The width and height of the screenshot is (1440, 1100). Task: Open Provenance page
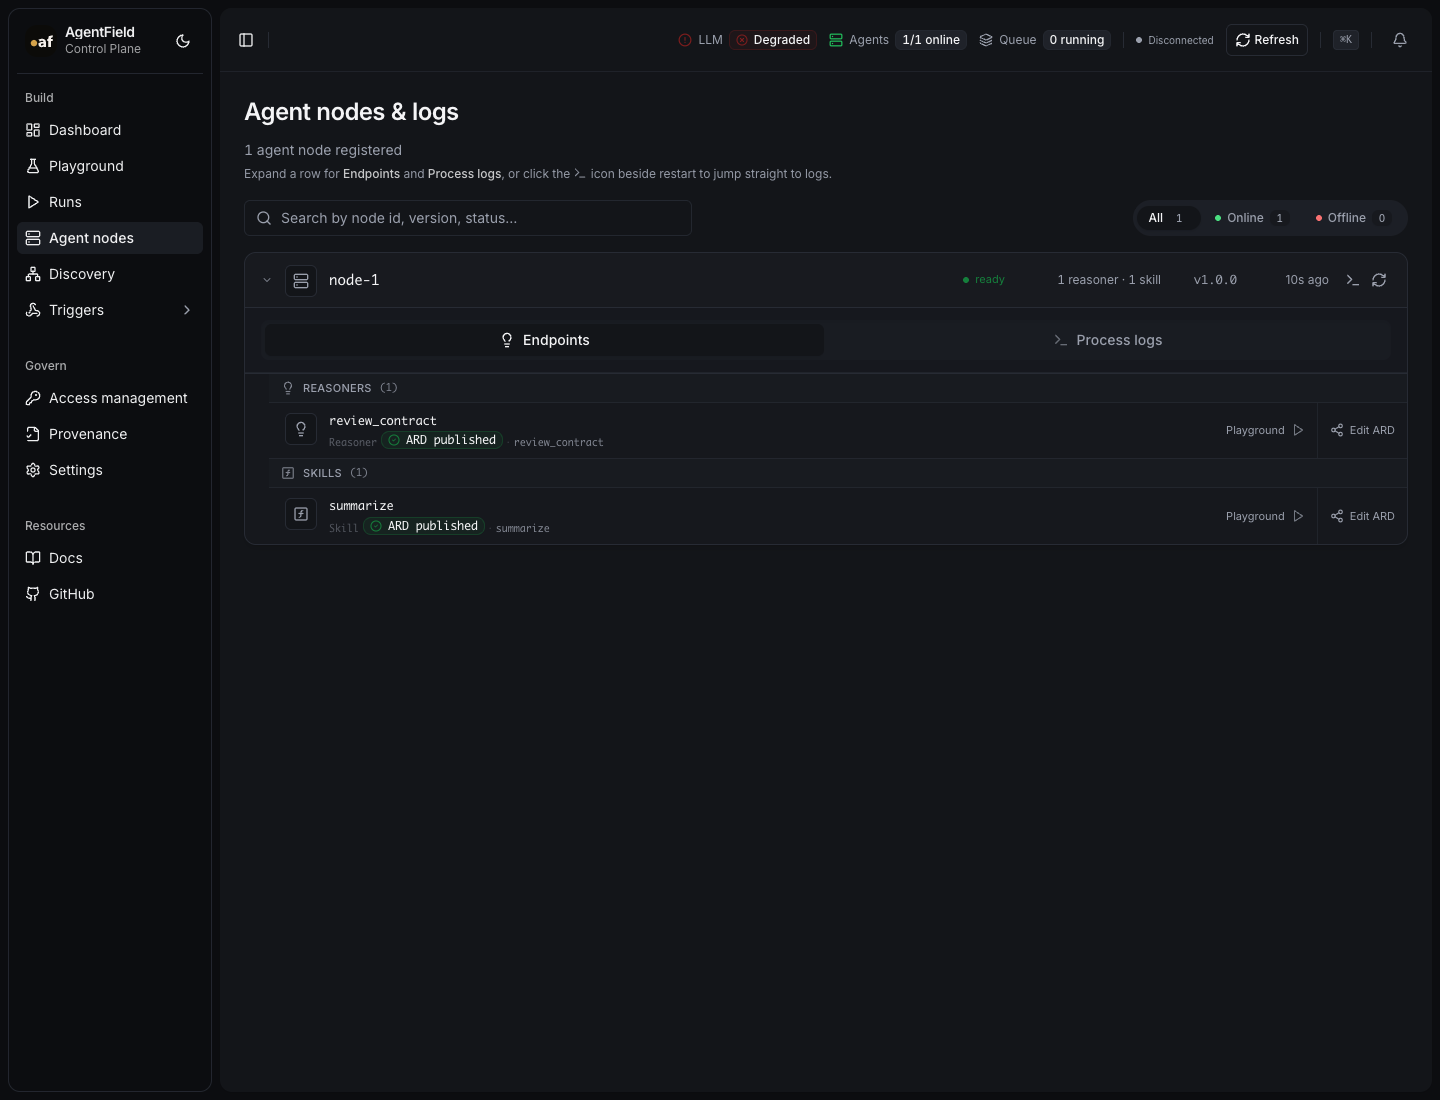(110, 434)
